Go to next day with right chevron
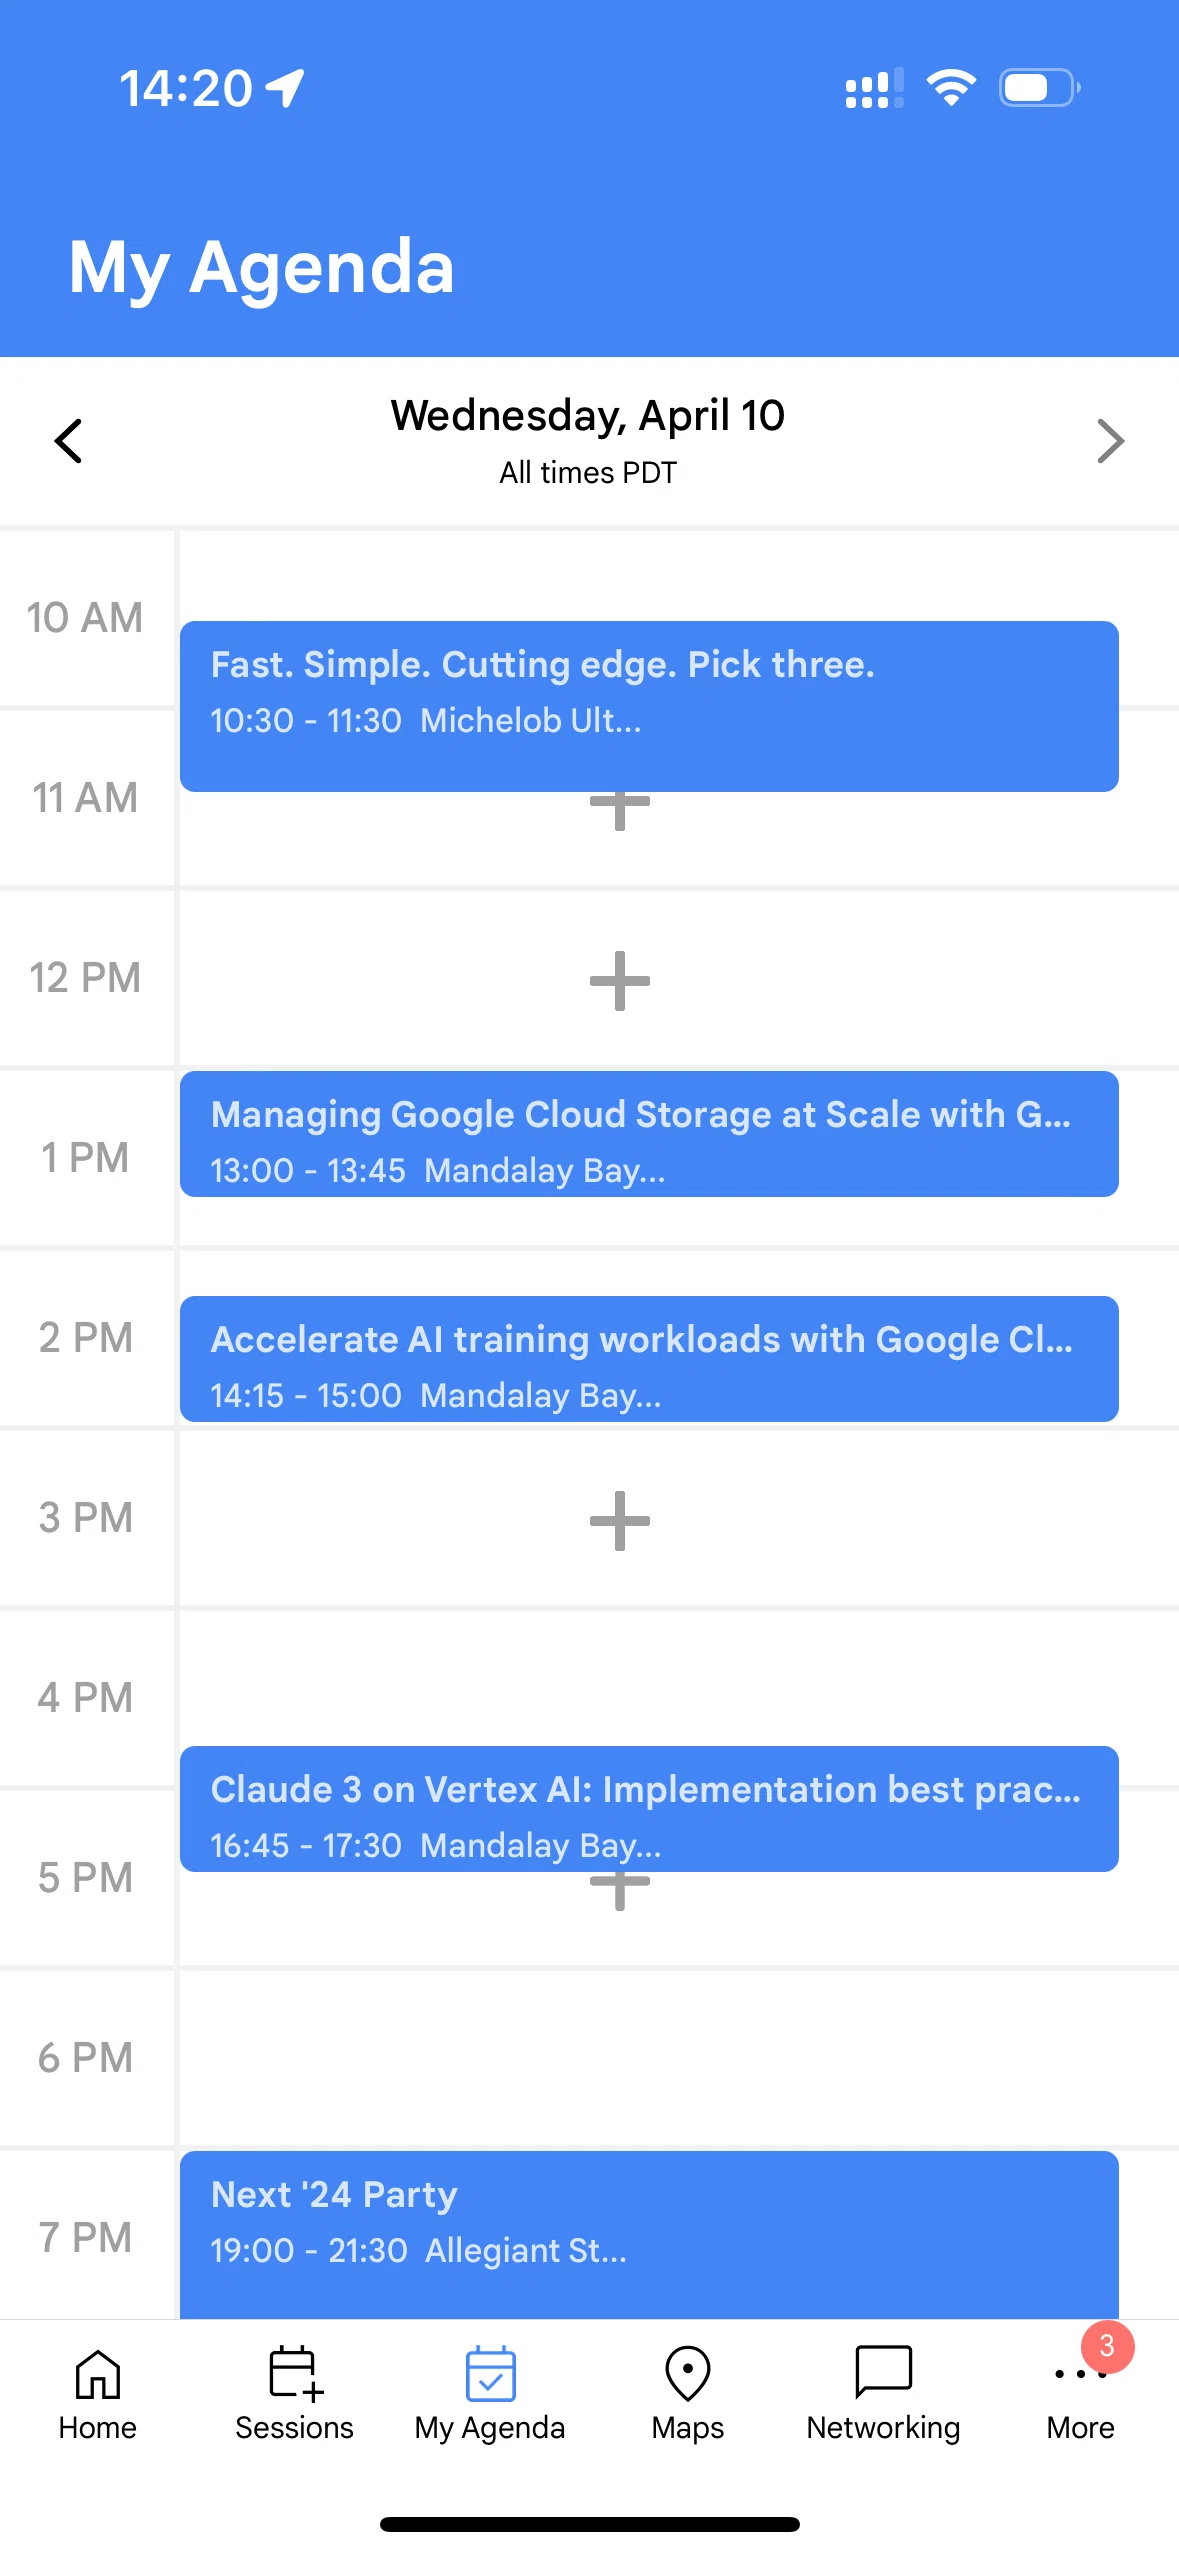 pos(1110,441)
